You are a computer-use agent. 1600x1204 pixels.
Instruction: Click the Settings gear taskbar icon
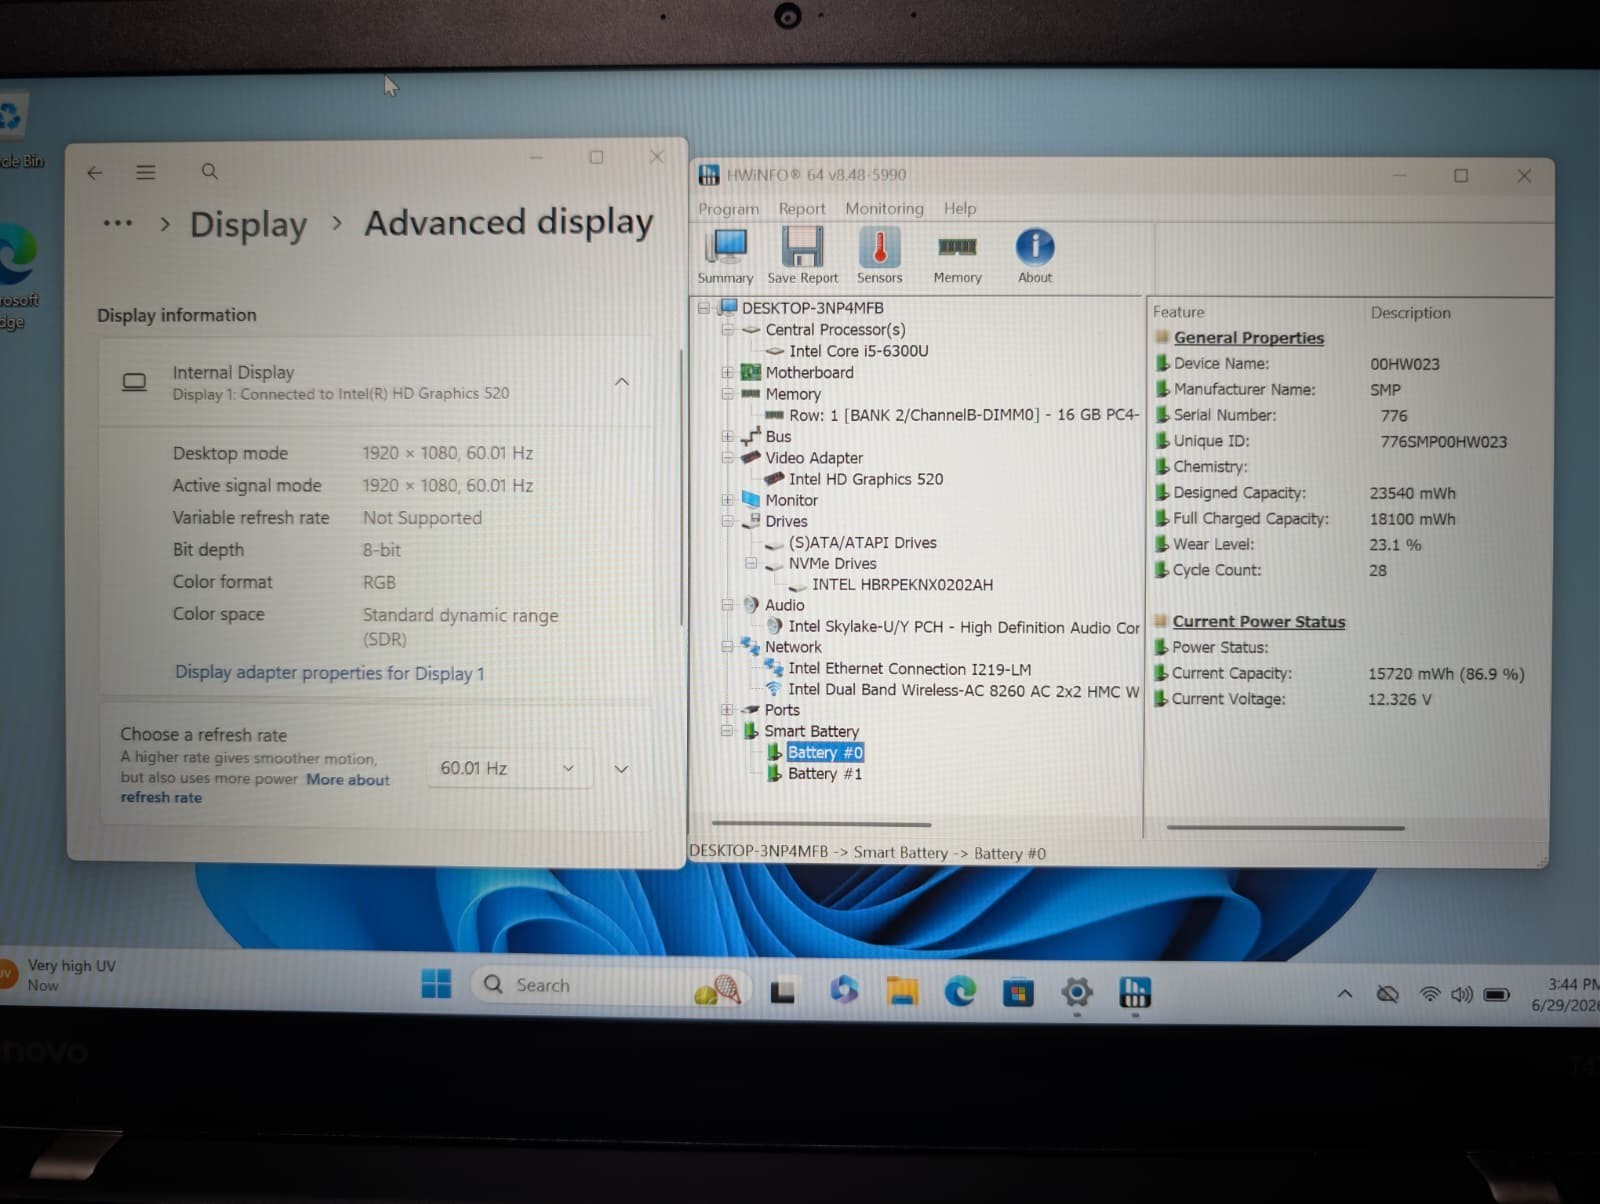(x=1076, y=992)
